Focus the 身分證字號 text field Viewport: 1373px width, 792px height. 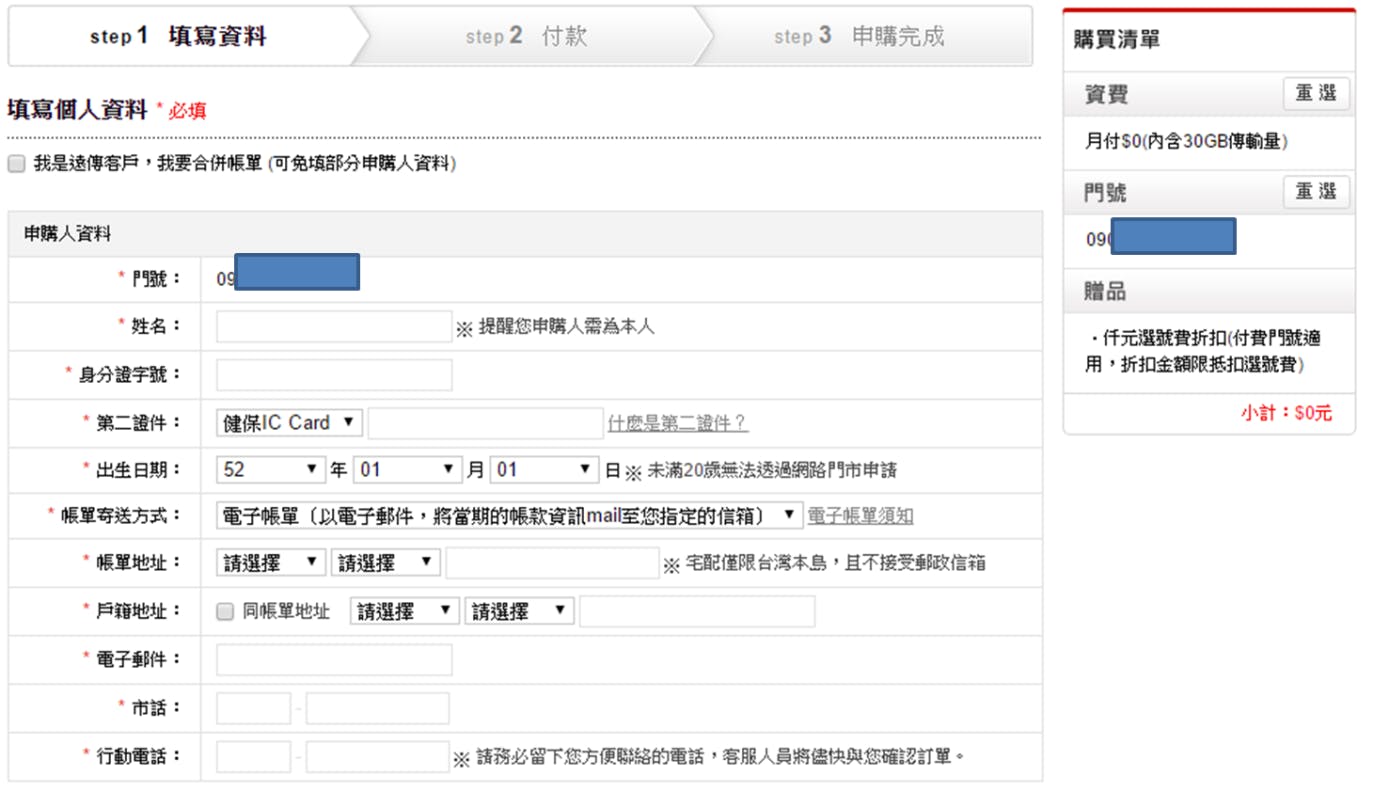pos(334,375)
